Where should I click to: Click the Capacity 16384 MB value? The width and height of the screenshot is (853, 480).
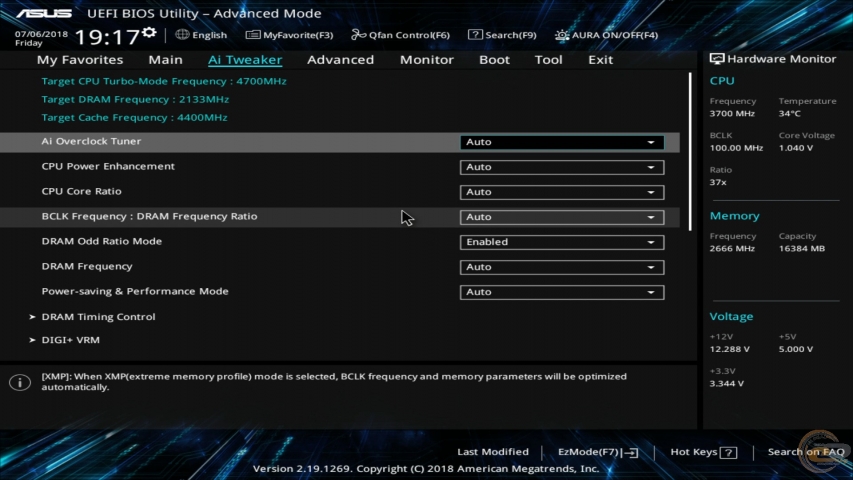(x=802, y=249)
